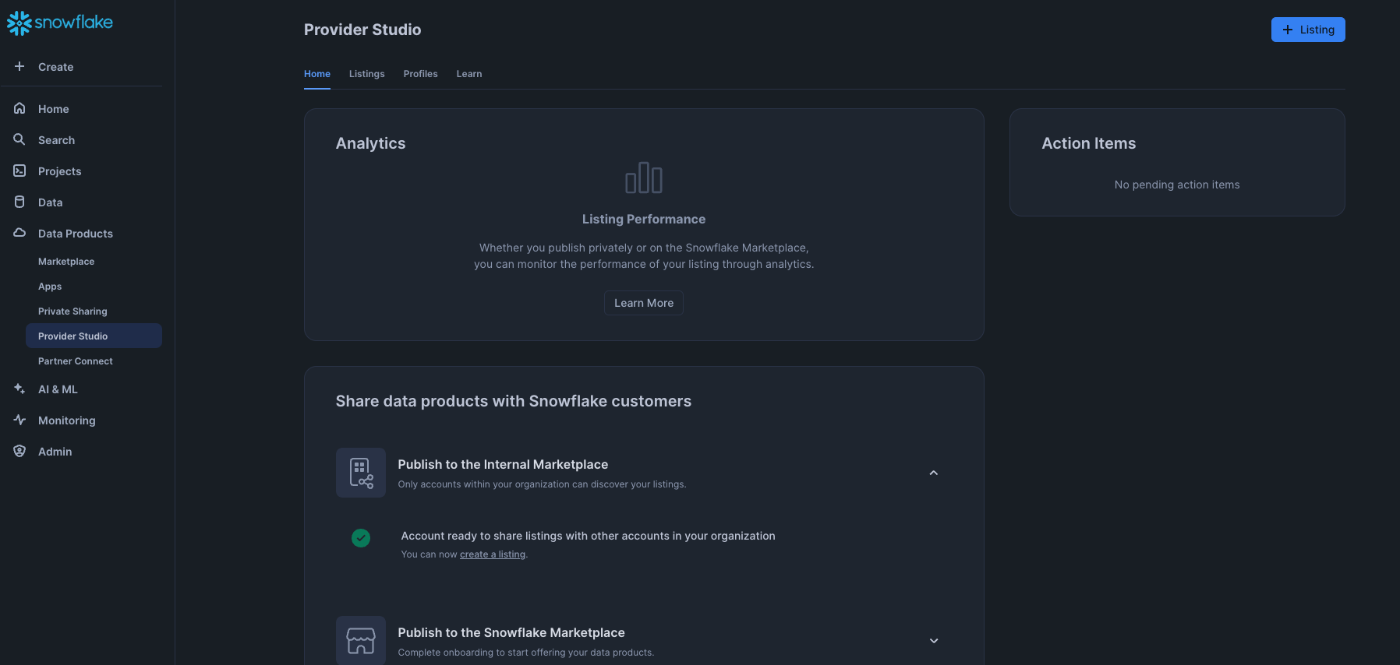Click the 'Provider Studio' page title
1400x665 pixels.
click(x=363, y=30)
